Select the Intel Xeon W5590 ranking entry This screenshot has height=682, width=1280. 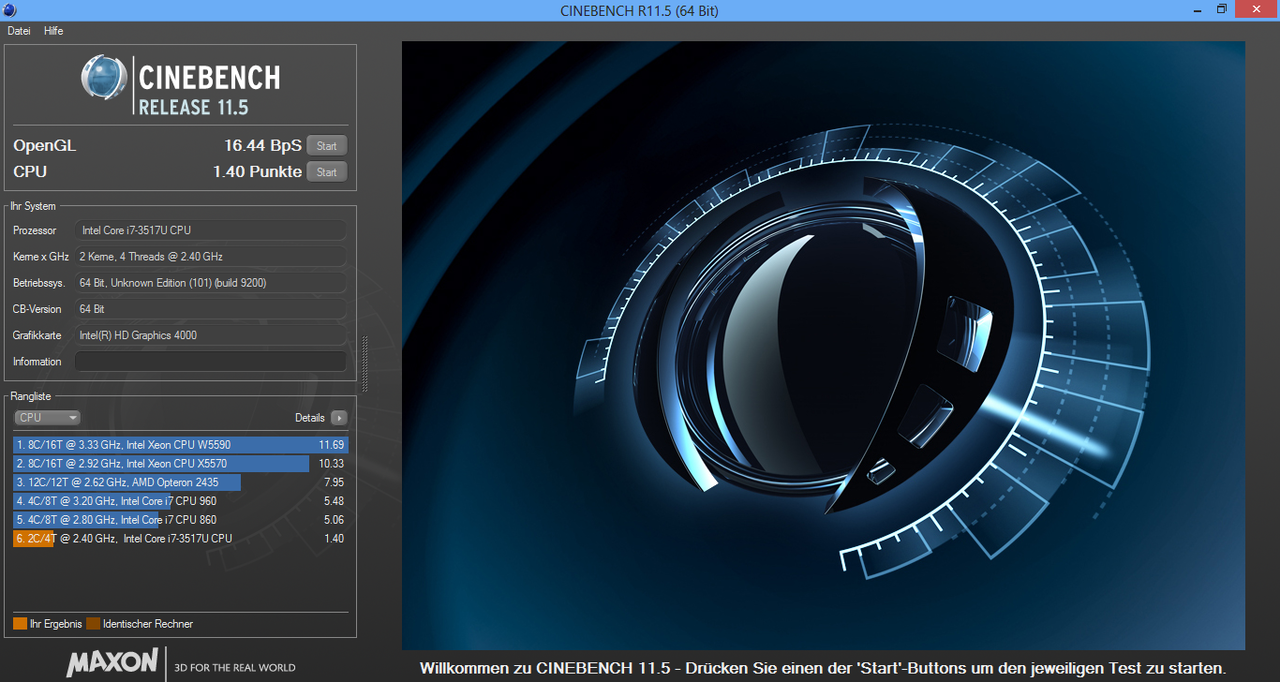(180, 444)
